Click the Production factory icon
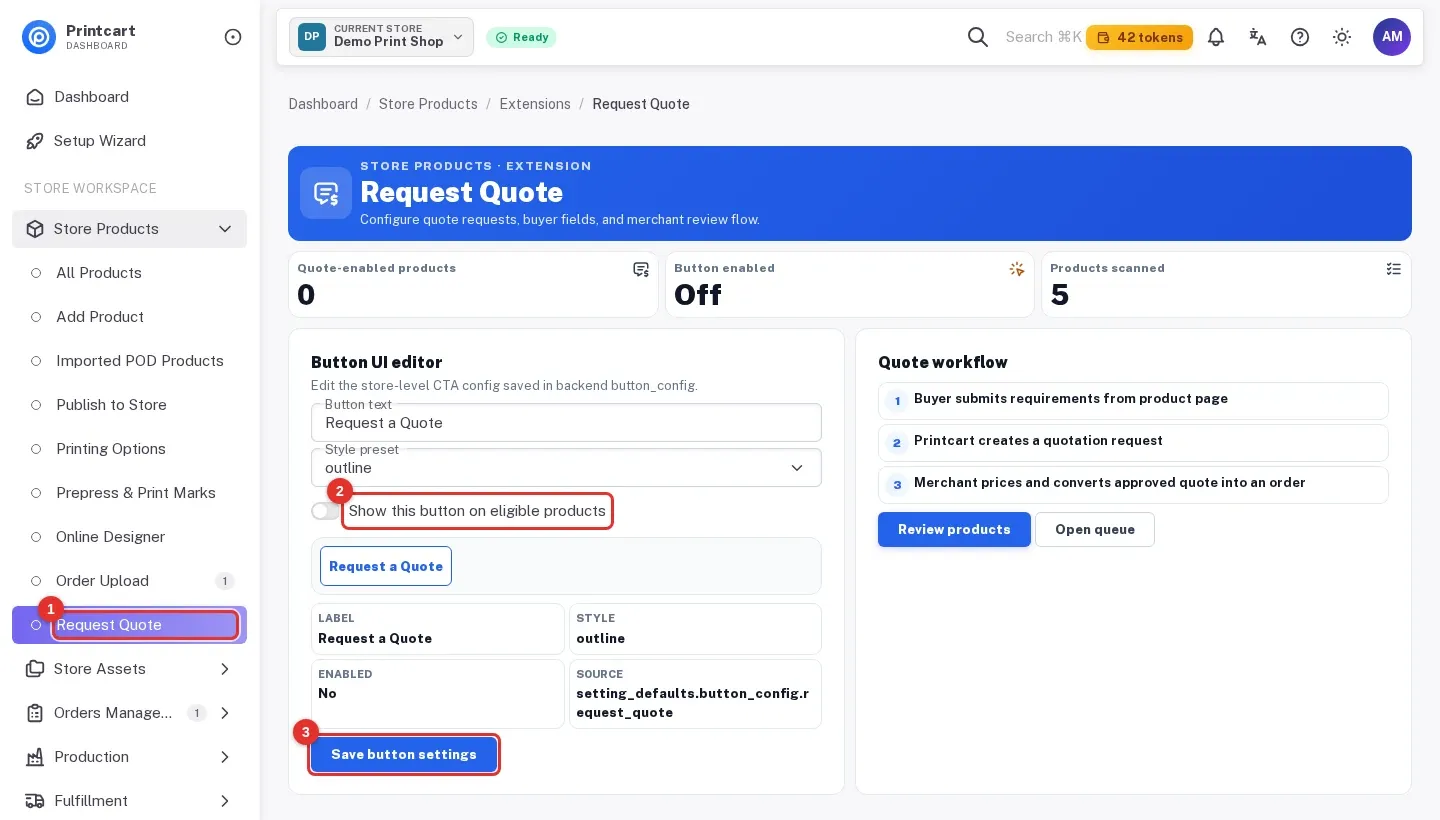Screen dimensions: 1440x820 coord(35,757)
